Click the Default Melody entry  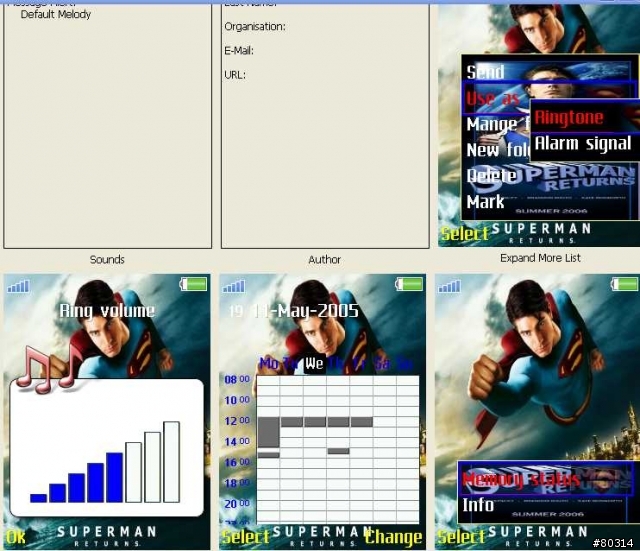pyautogui.click(x=56, y=15)
